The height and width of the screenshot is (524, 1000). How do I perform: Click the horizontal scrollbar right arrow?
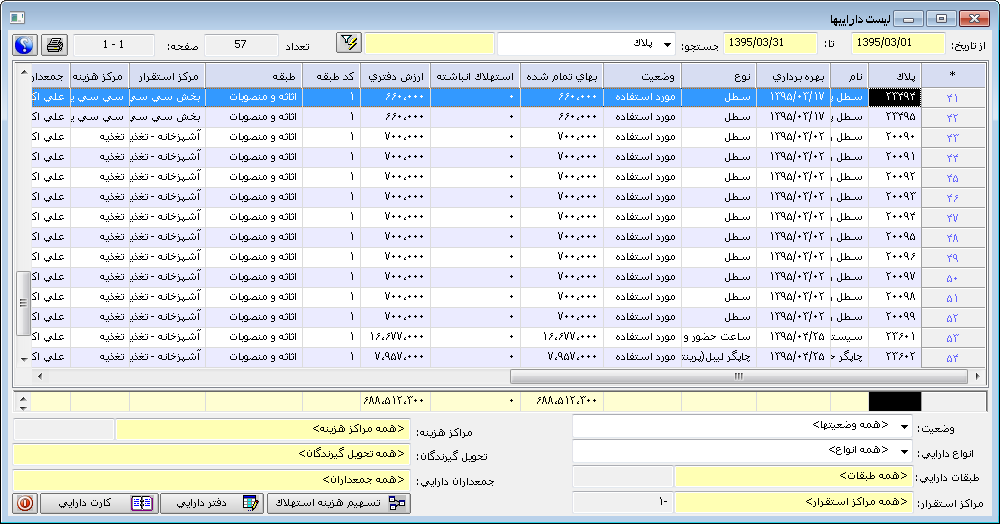pyautogui.click(x=977, y=376)
